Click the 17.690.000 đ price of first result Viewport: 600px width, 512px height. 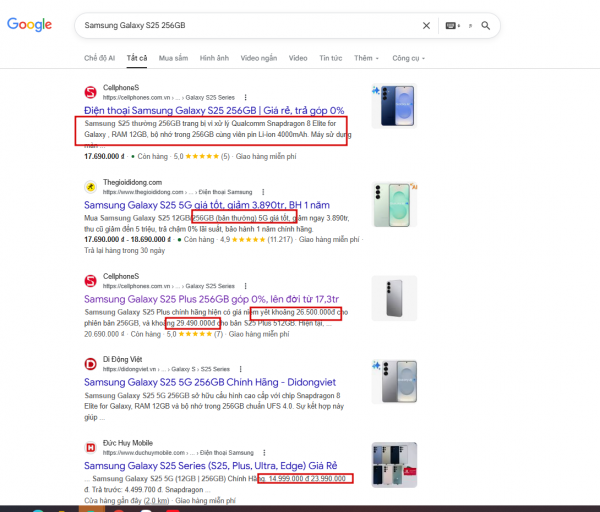[104, 157]
